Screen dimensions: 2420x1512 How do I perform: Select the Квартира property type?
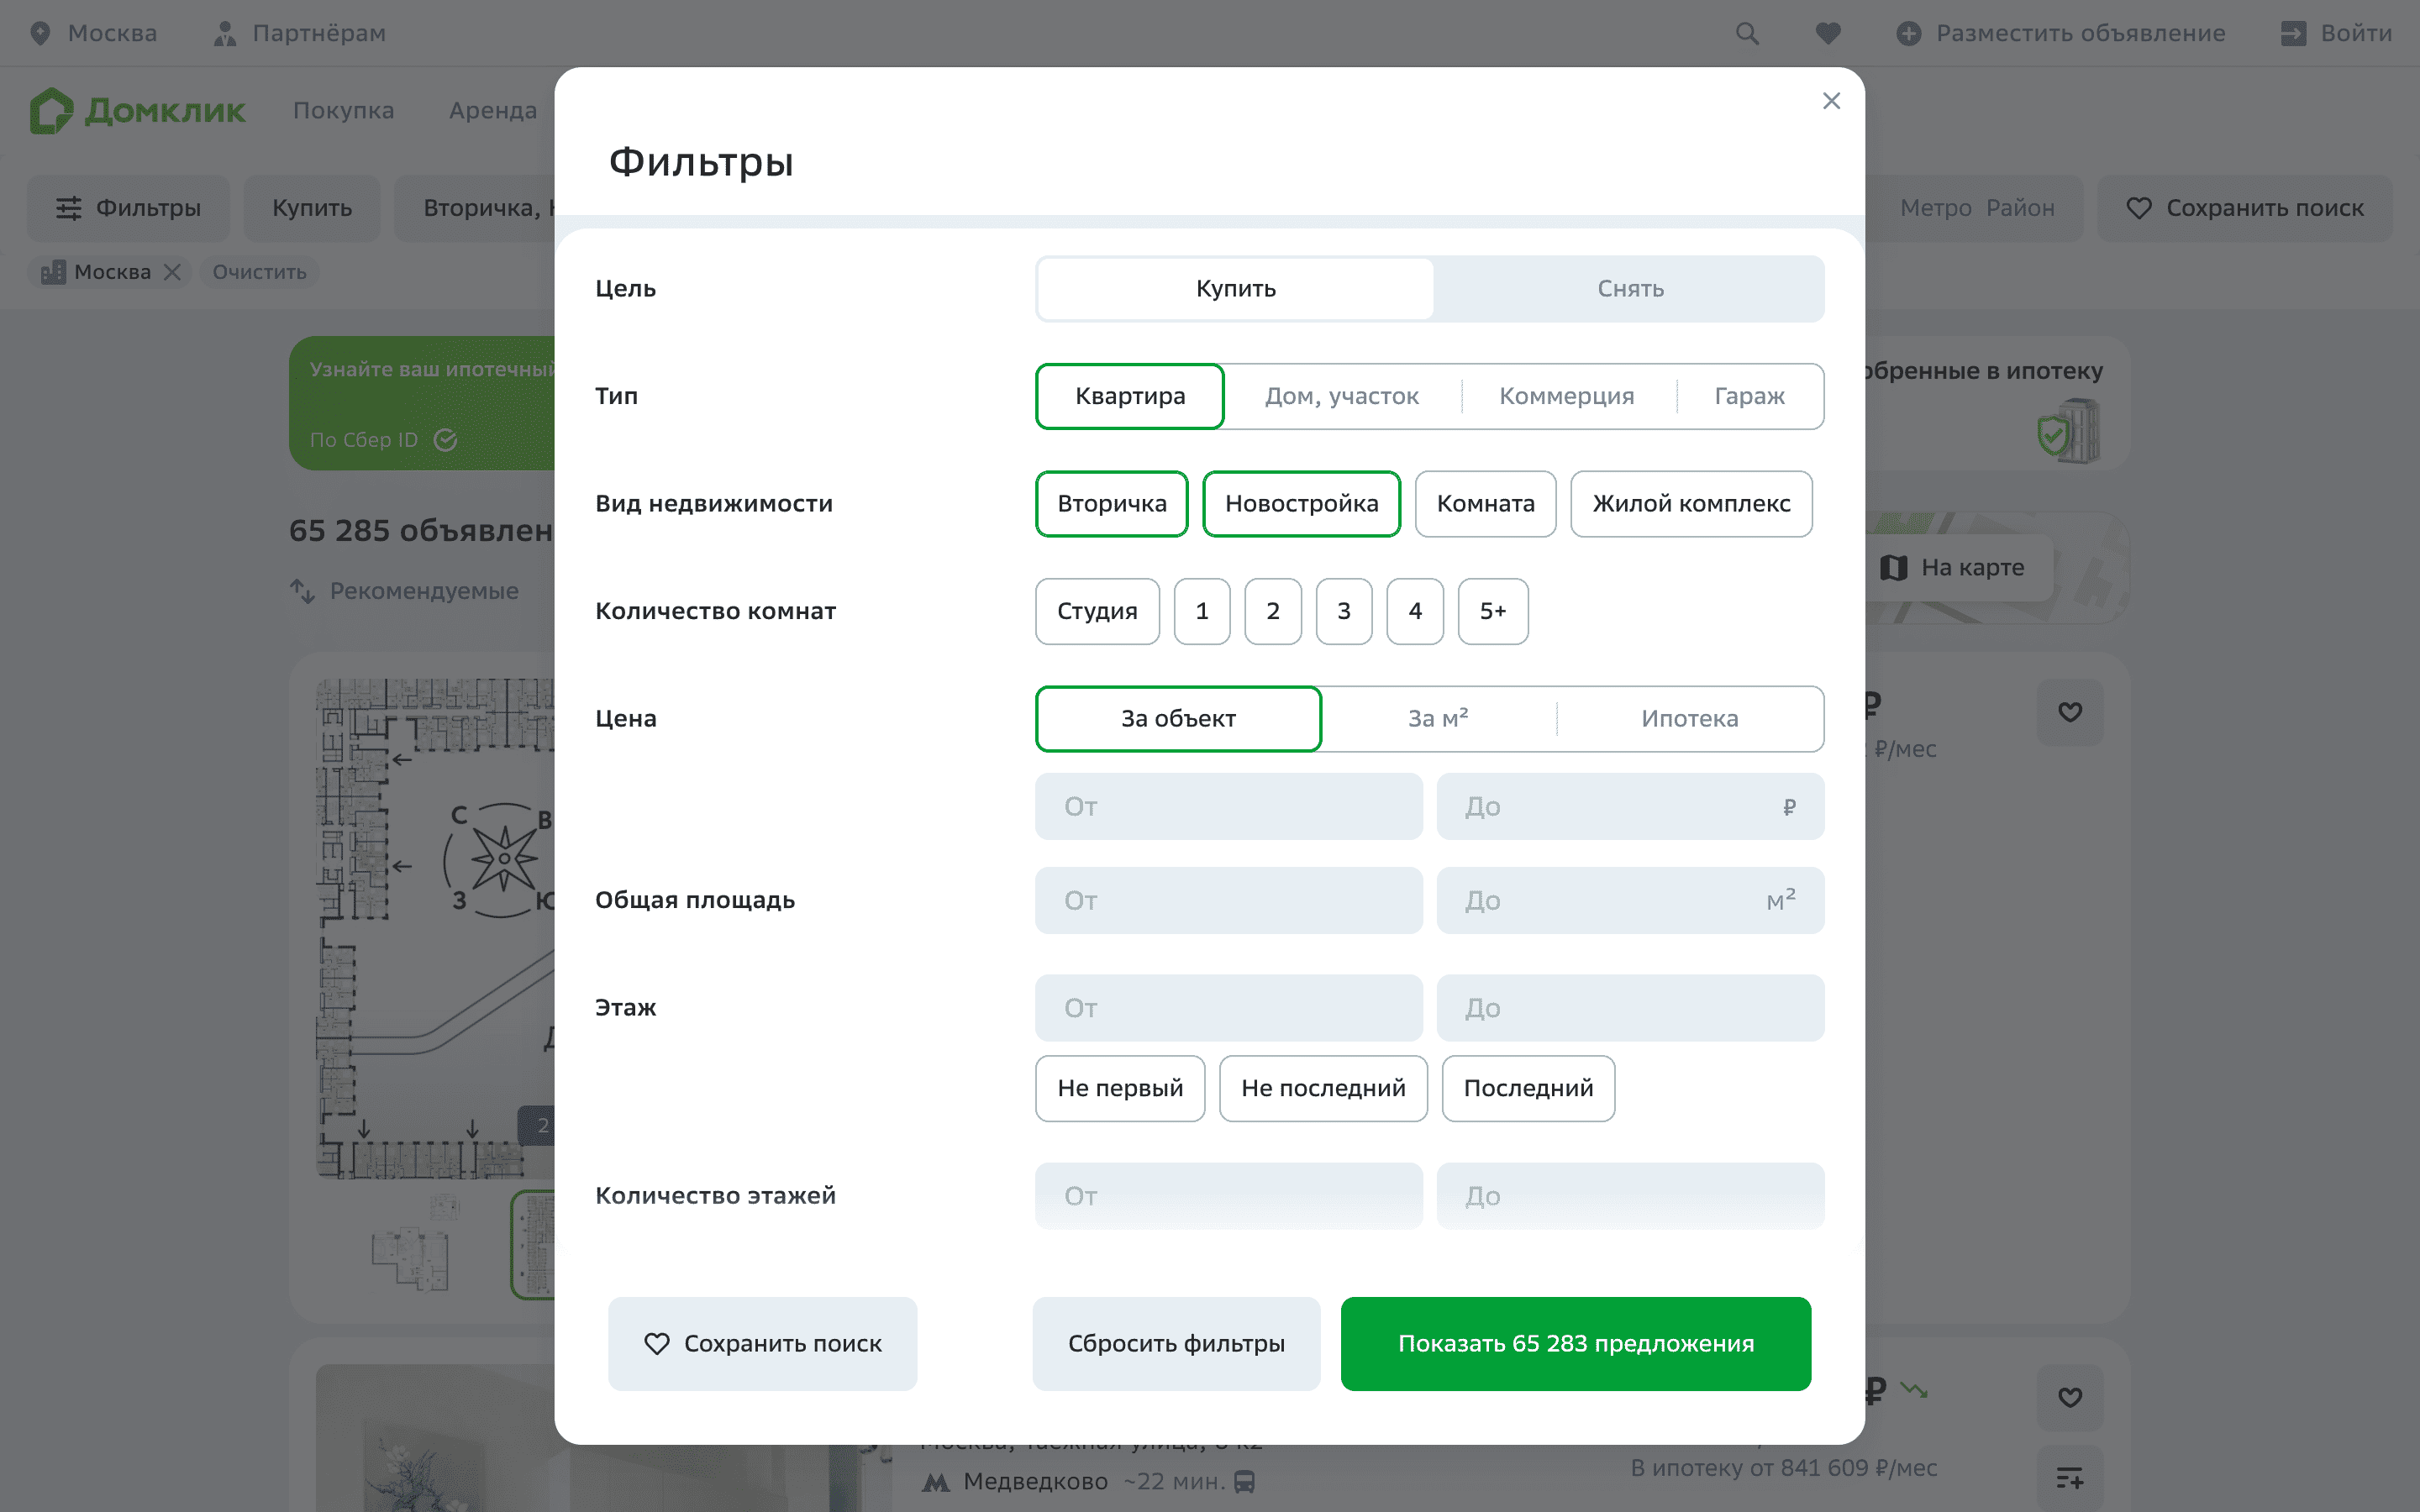pyautogui.click(x=1130, y=396)
